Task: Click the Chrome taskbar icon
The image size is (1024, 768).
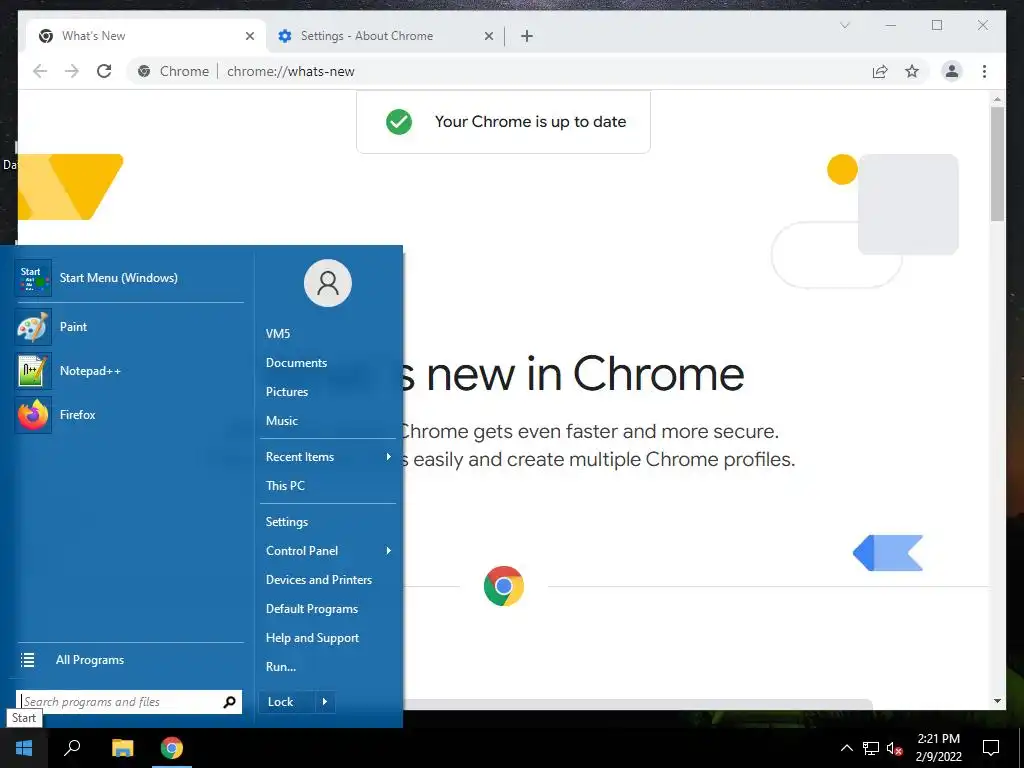Action: pyautogui.click(x=172, y=748)
